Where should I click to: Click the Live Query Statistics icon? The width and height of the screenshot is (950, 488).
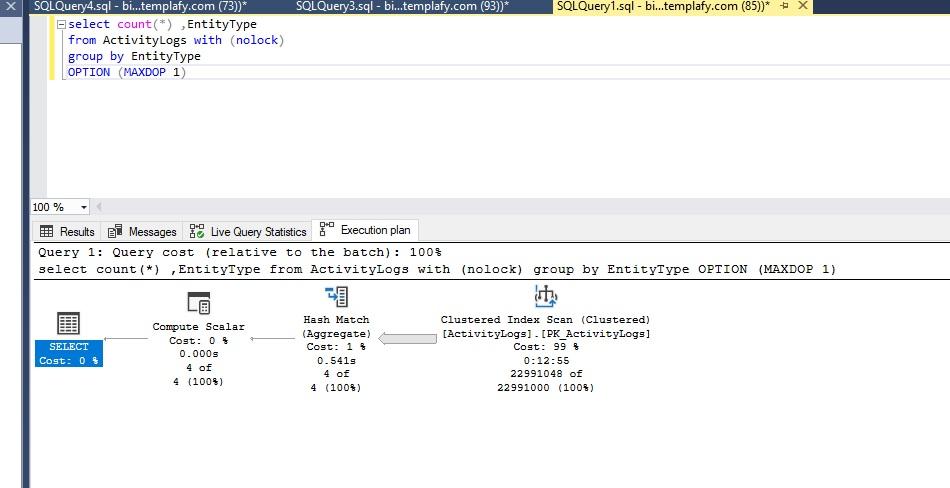click(x=197, y=231)
